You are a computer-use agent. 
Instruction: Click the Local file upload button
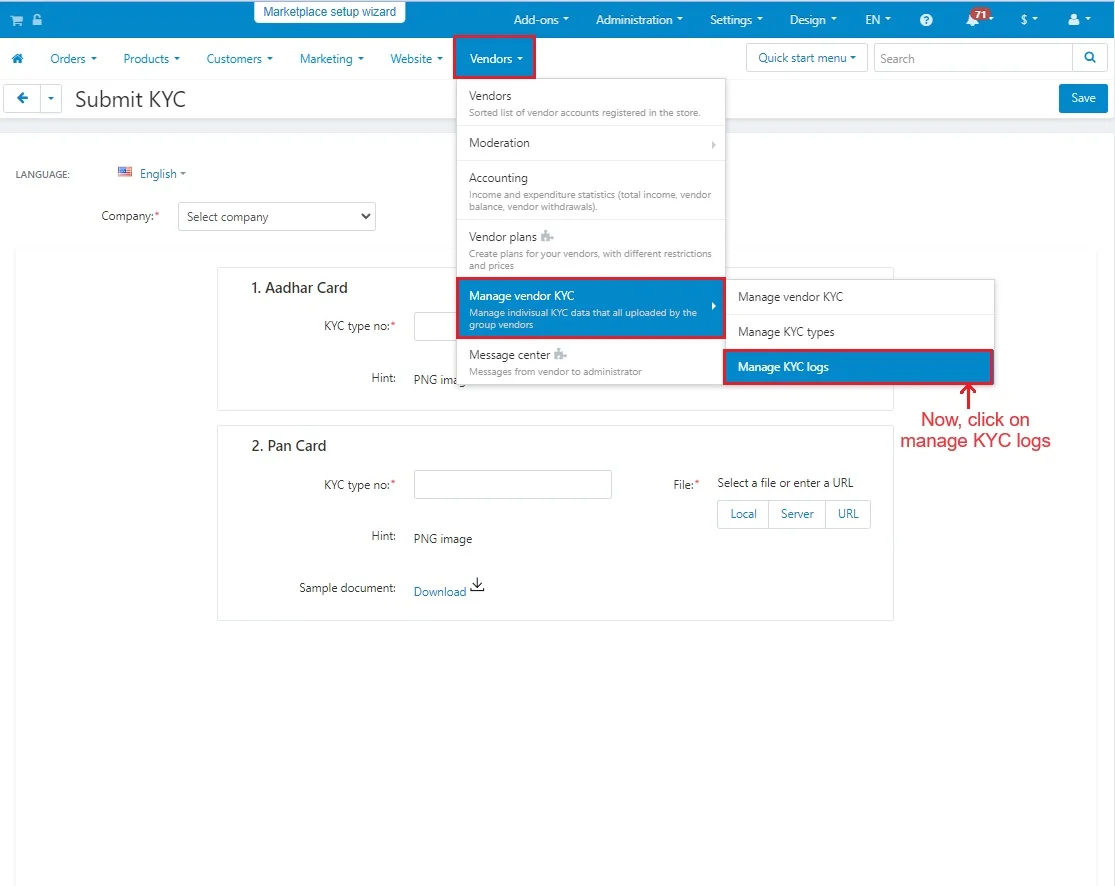(x=743, y=514)
